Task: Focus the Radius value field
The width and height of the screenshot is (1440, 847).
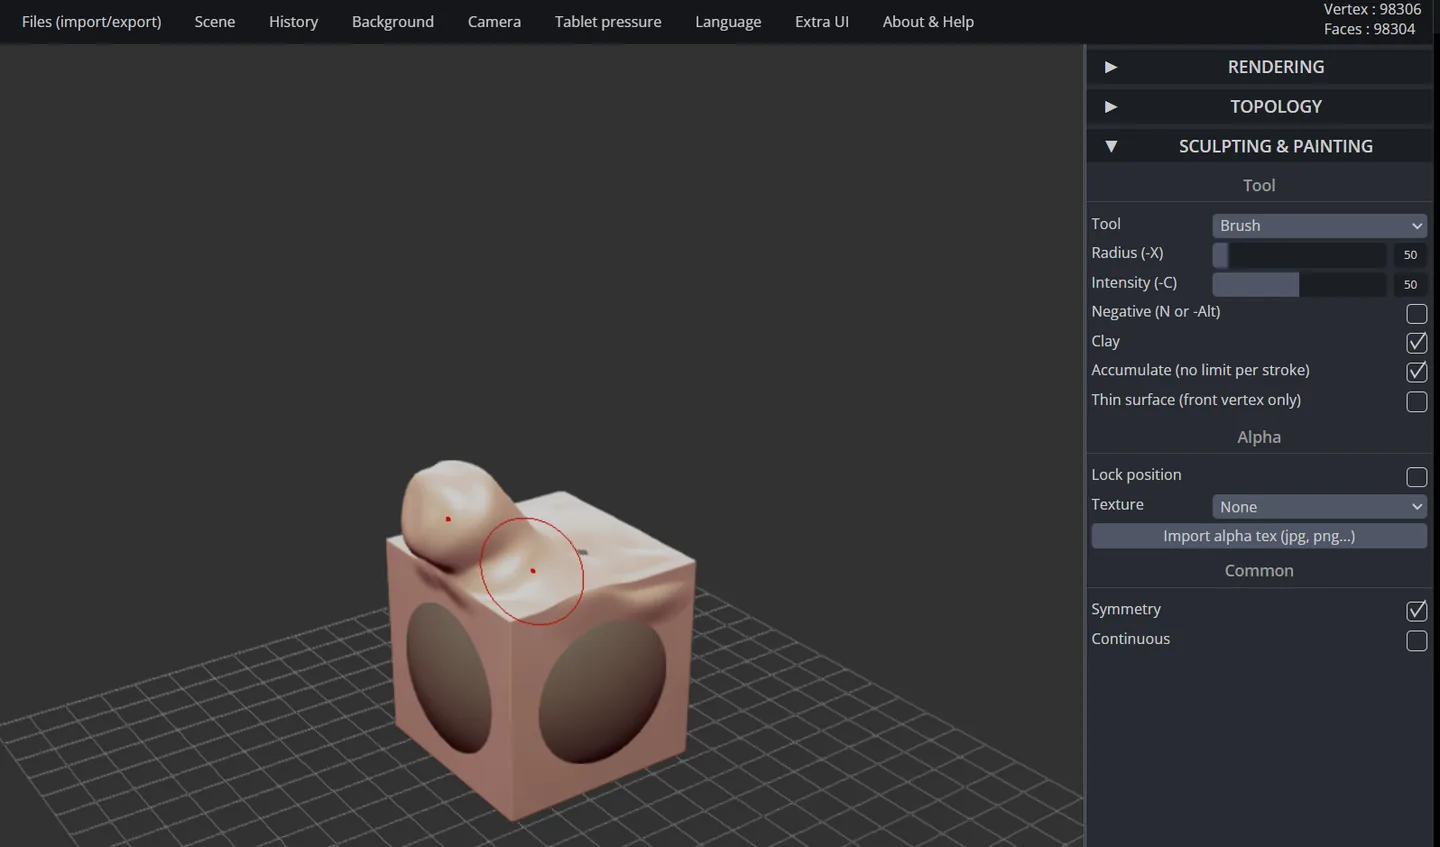Action: click(1410, 255)
